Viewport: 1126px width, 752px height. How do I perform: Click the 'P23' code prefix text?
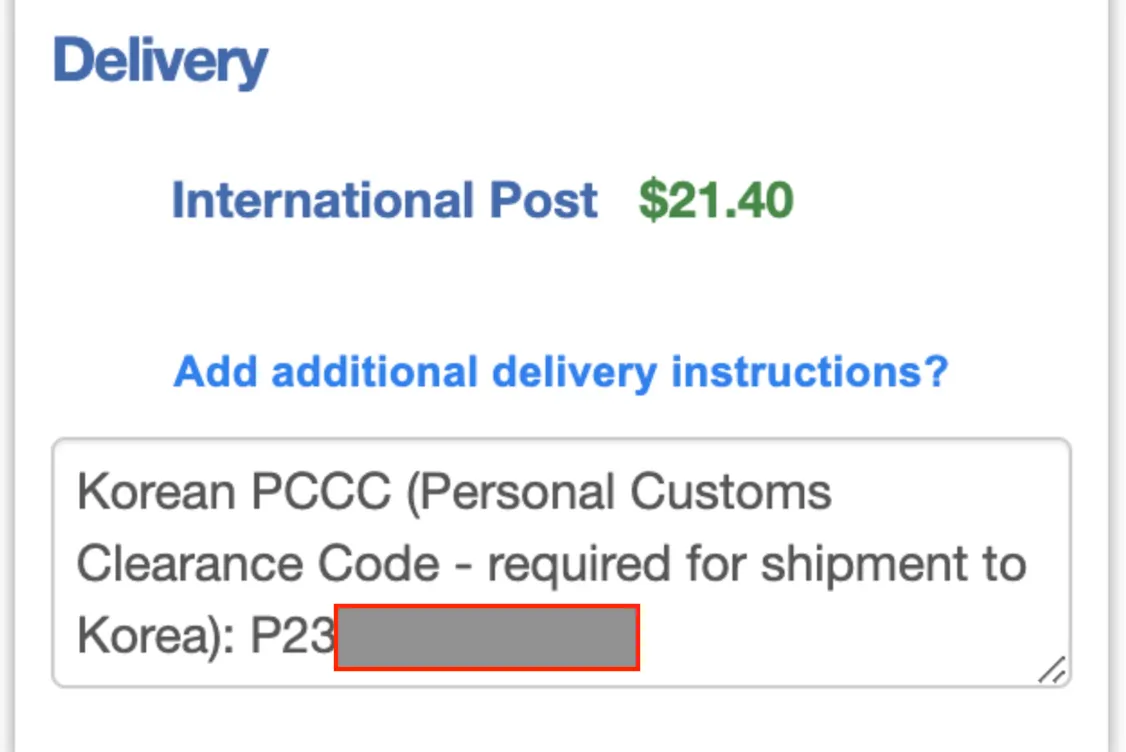(x=291, y=637)
